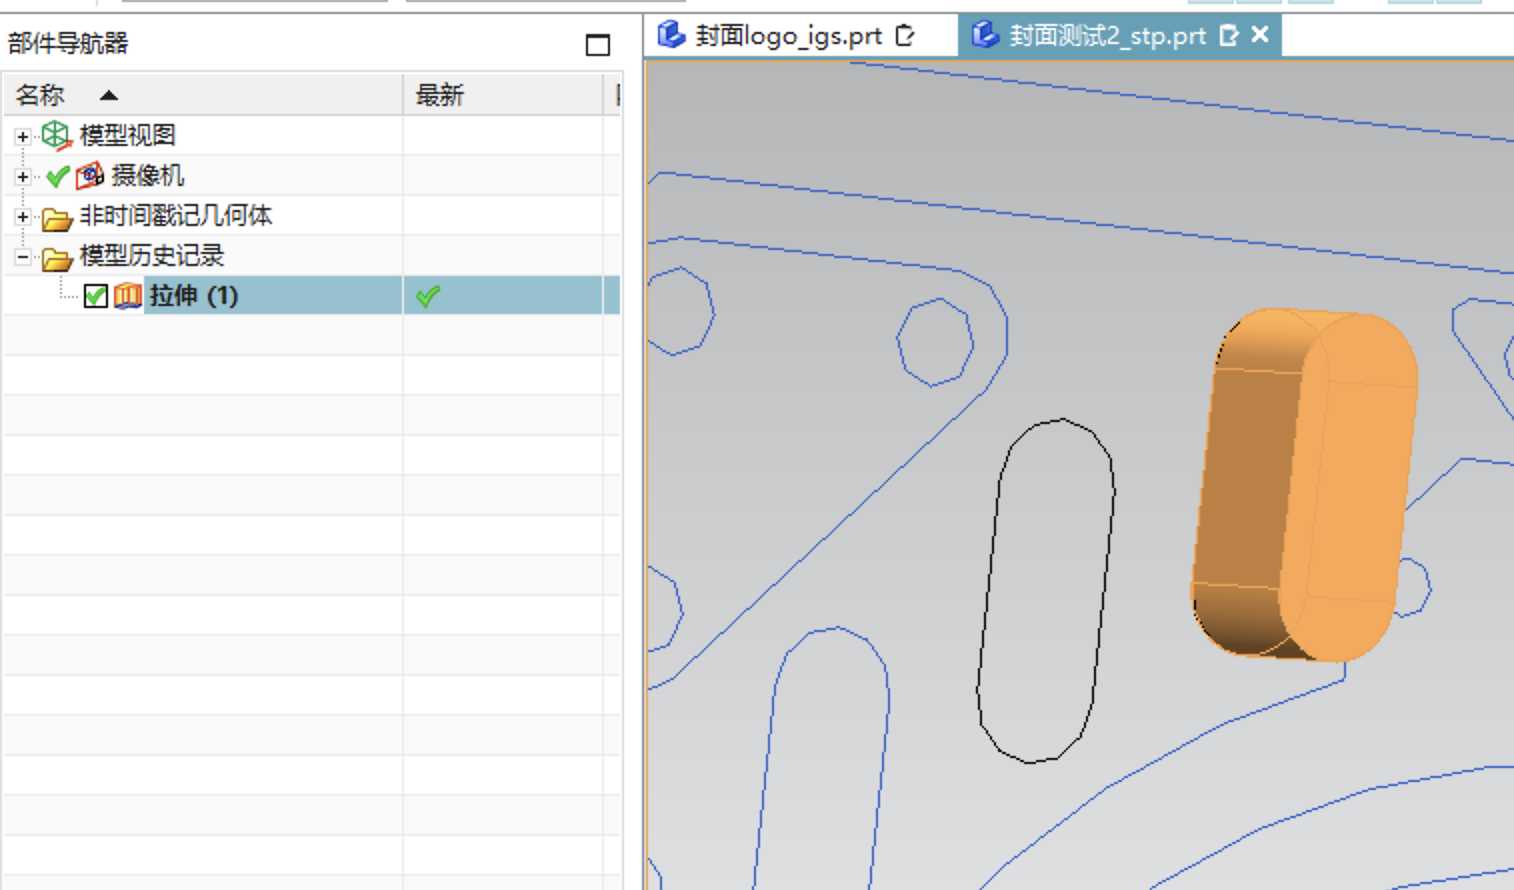Undock the 封面logo_igs.prt tab window
Screen dimensions: 1514x890
[x=905, y=36]
